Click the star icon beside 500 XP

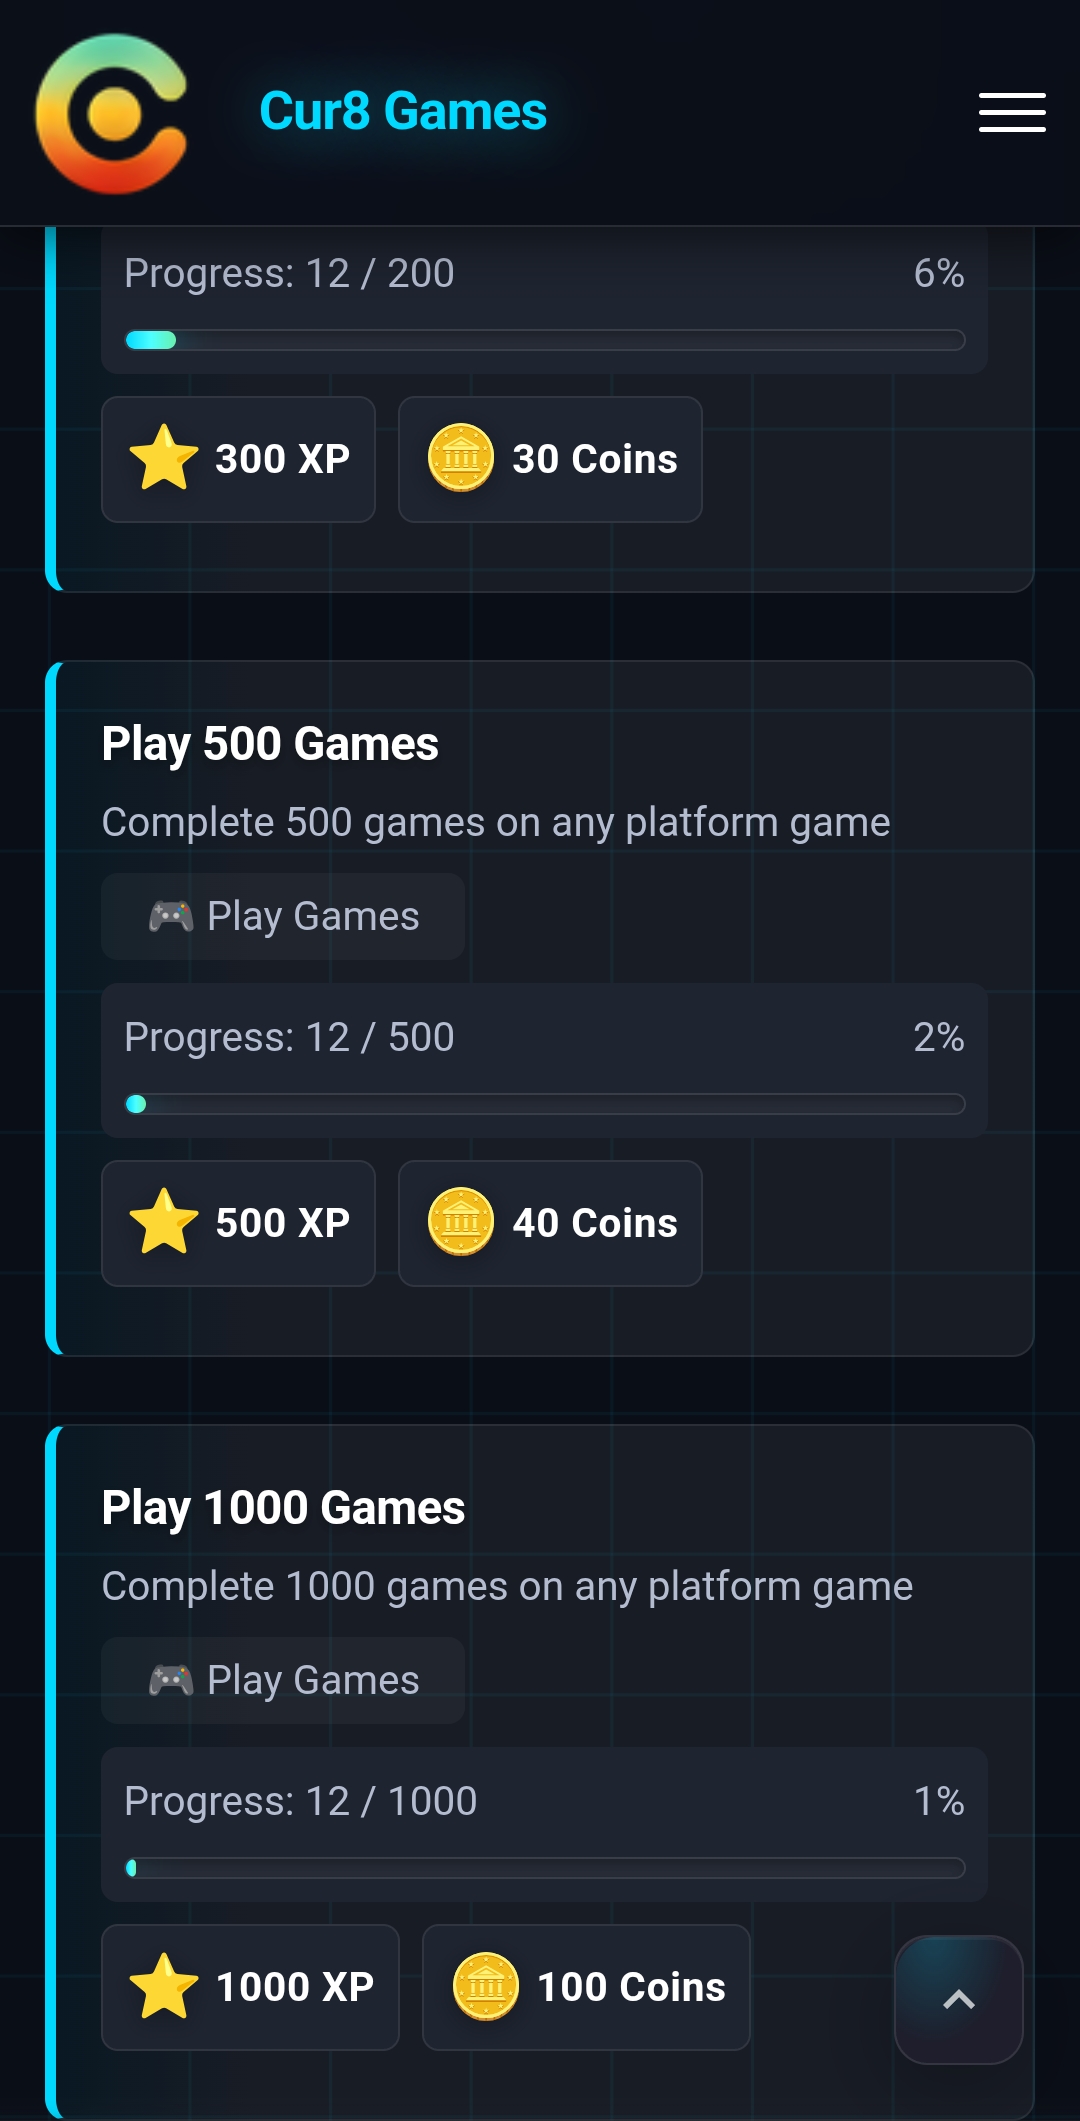[x=164, y=1223]
